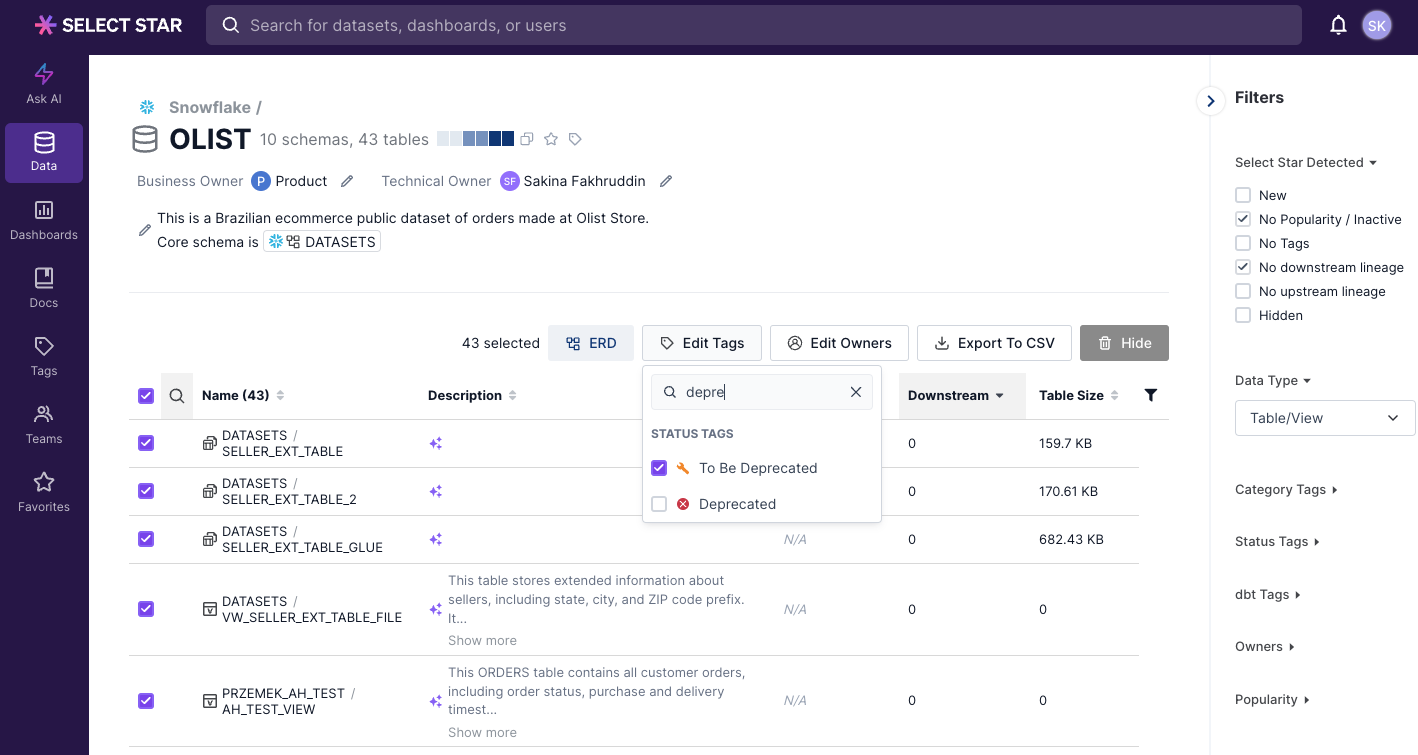Screen dimensions: 1418x755
Task: Collapse the Data Type filter section
Action: pos(1273,380)
